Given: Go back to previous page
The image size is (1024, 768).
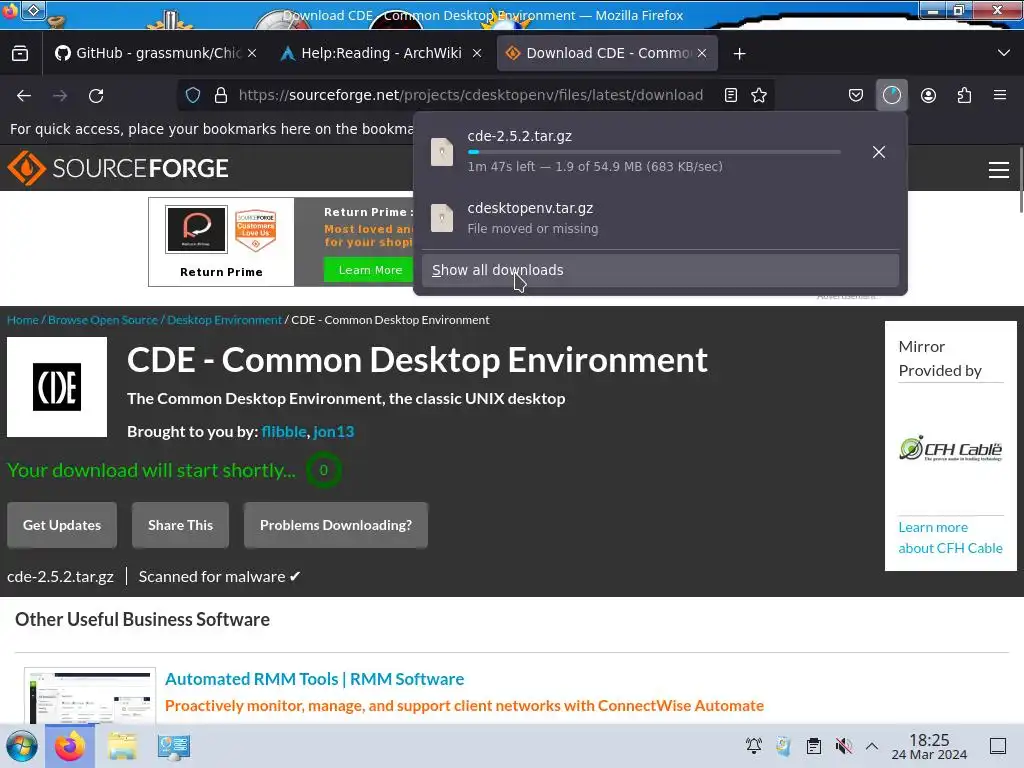Looking at the screenshot, I should click(24, 95).
